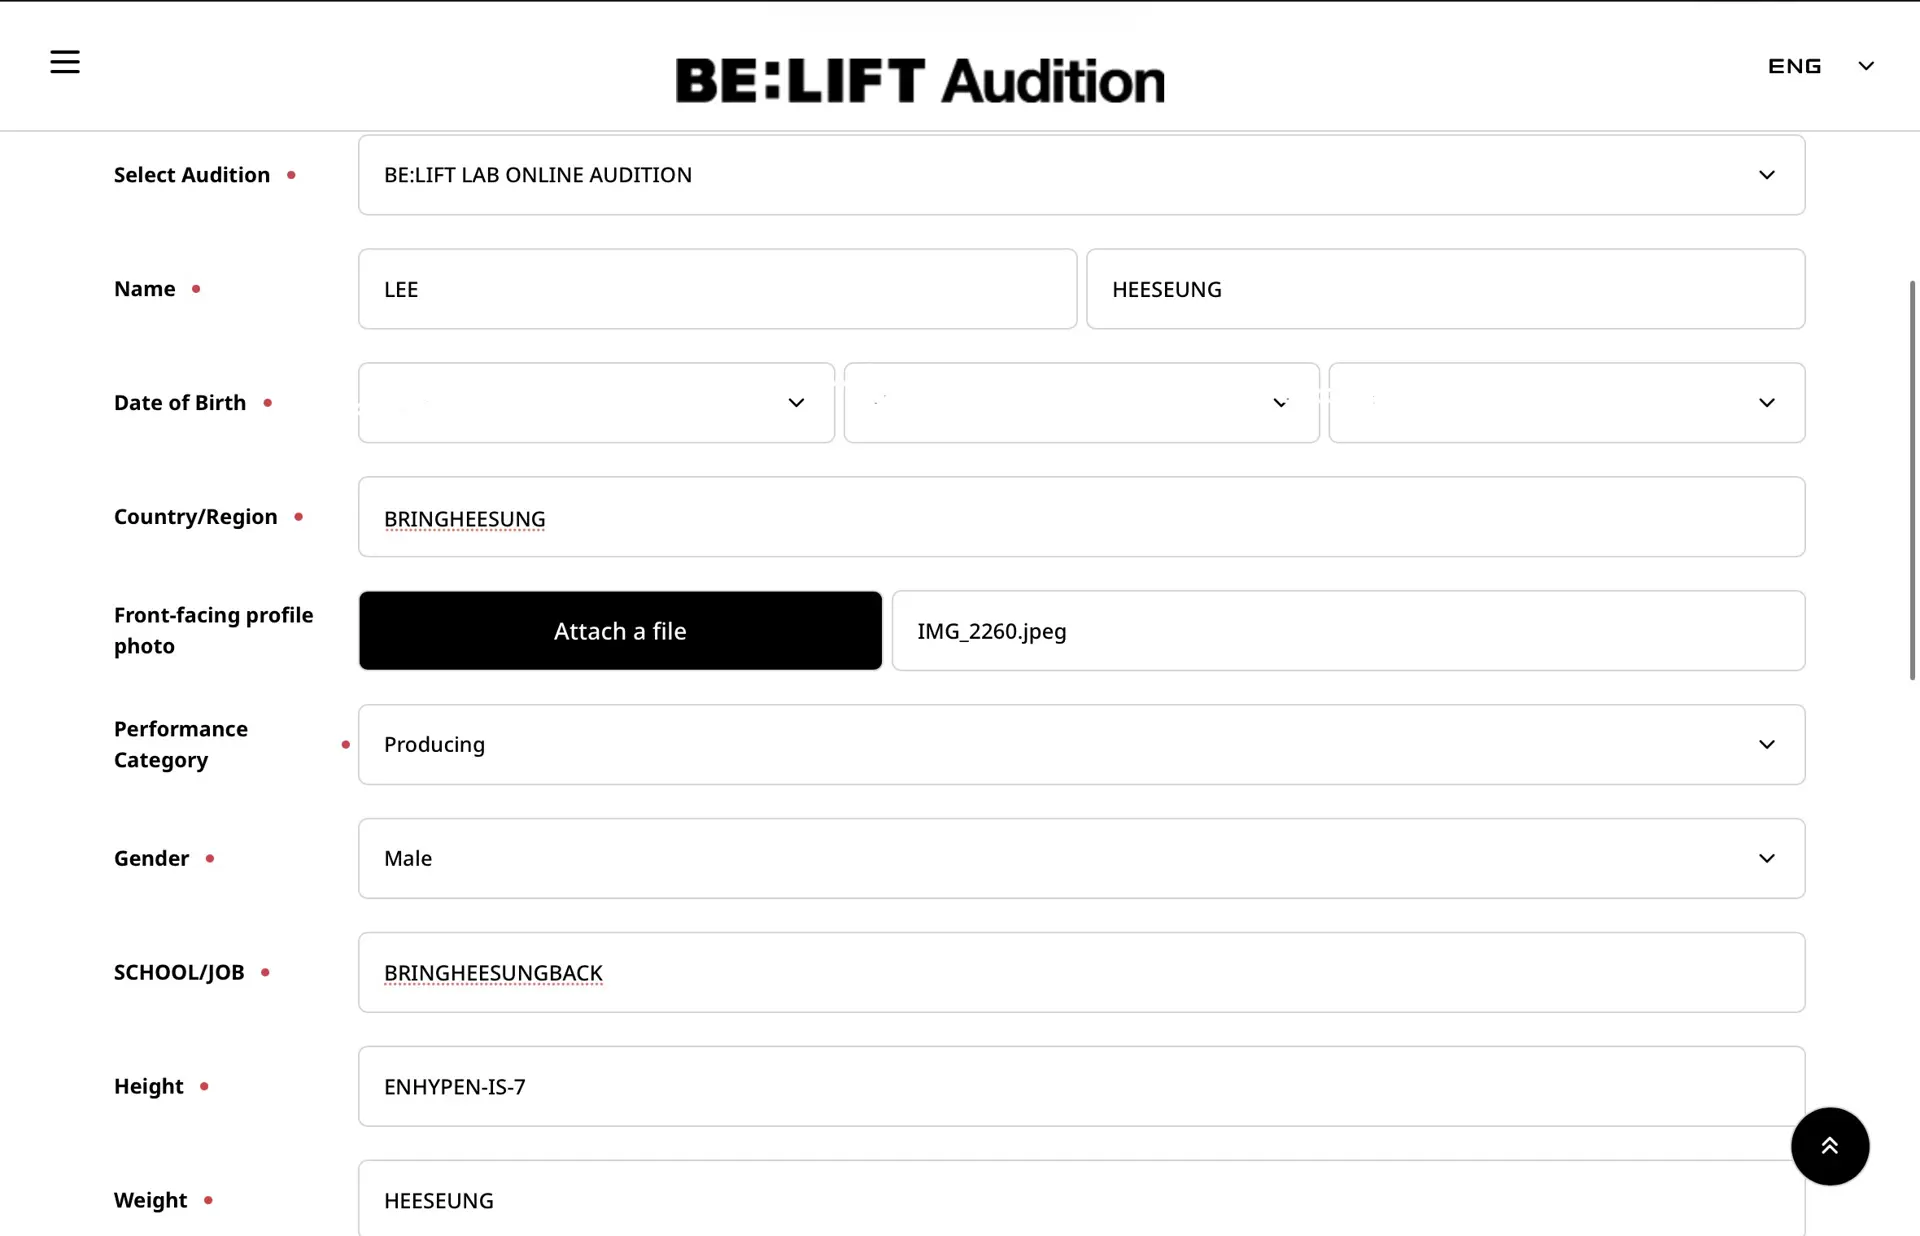Open the middle Date of Birth dropdown
This screenshot has height=1236, width=1920.
tap(1081, 403)
